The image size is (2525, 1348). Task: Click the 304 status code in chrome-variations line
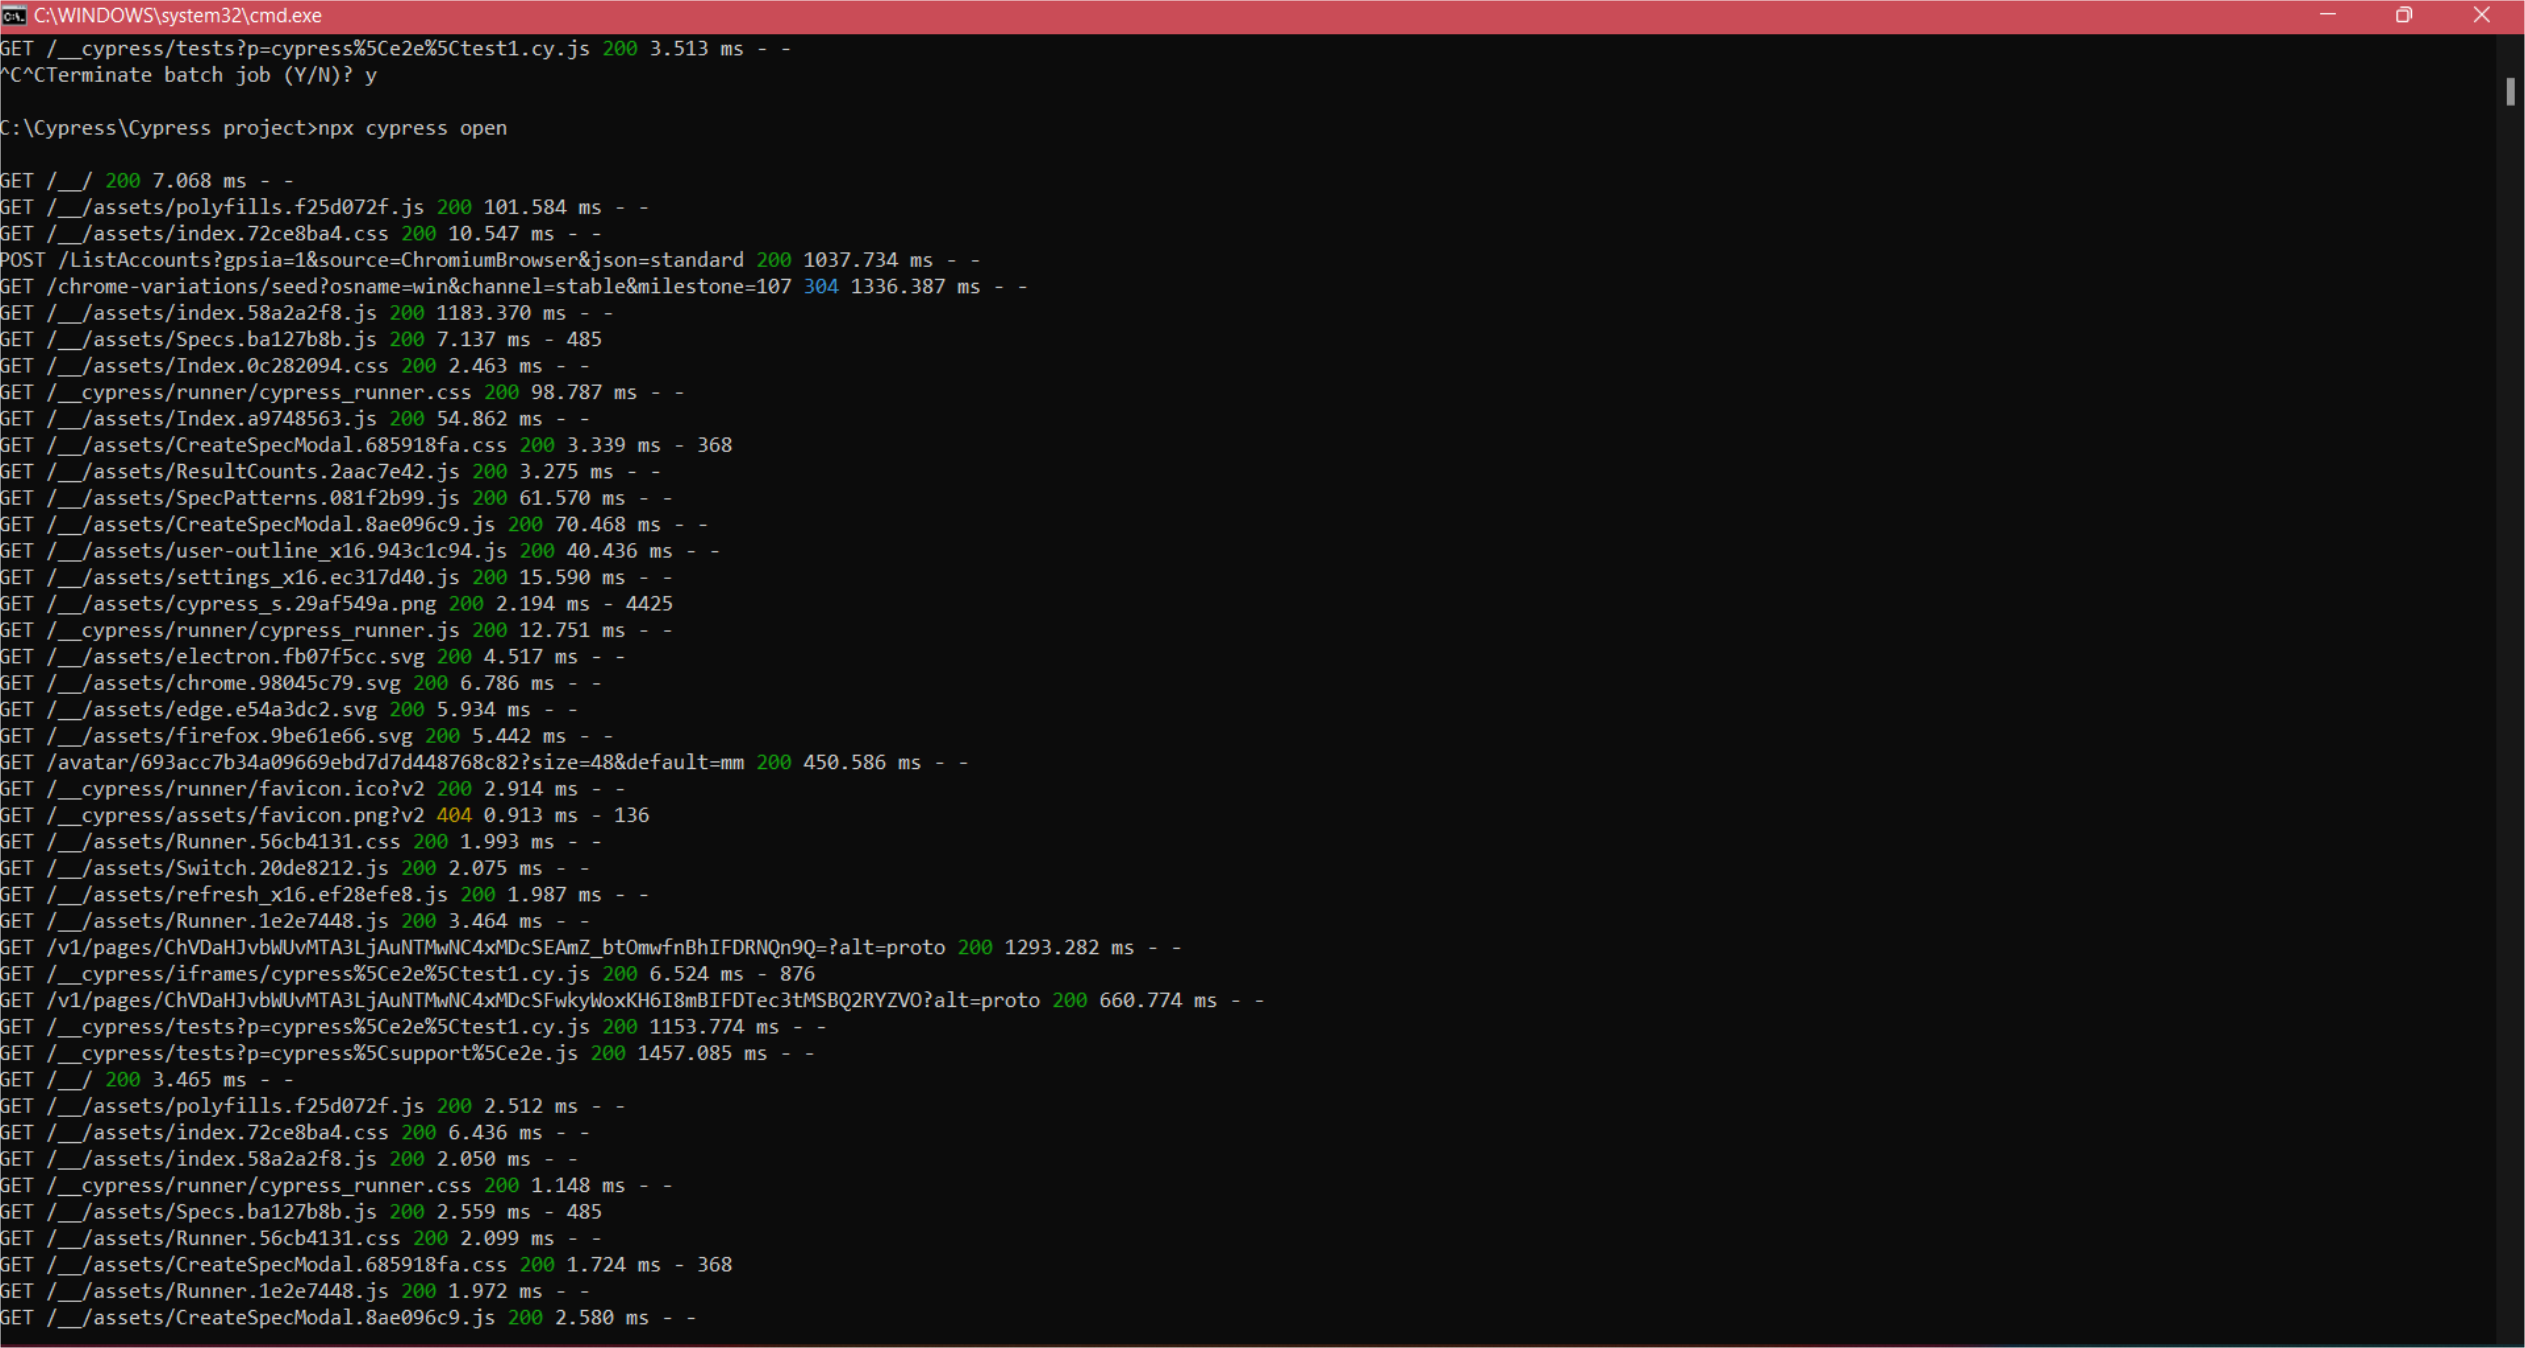pos(821,287)
